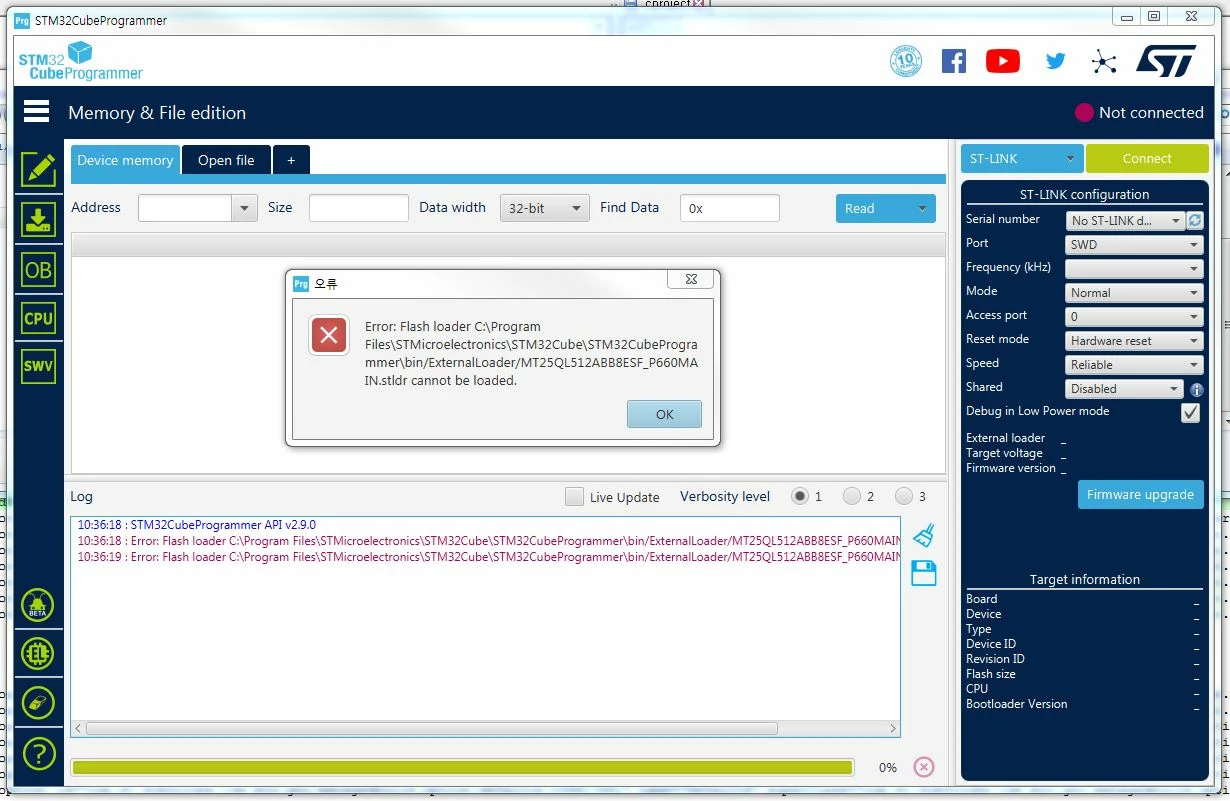Open the Speed Reliable dropdown
Image resolution: width=1230 pixels, height=801 pixels.
tap(1134, 365)
